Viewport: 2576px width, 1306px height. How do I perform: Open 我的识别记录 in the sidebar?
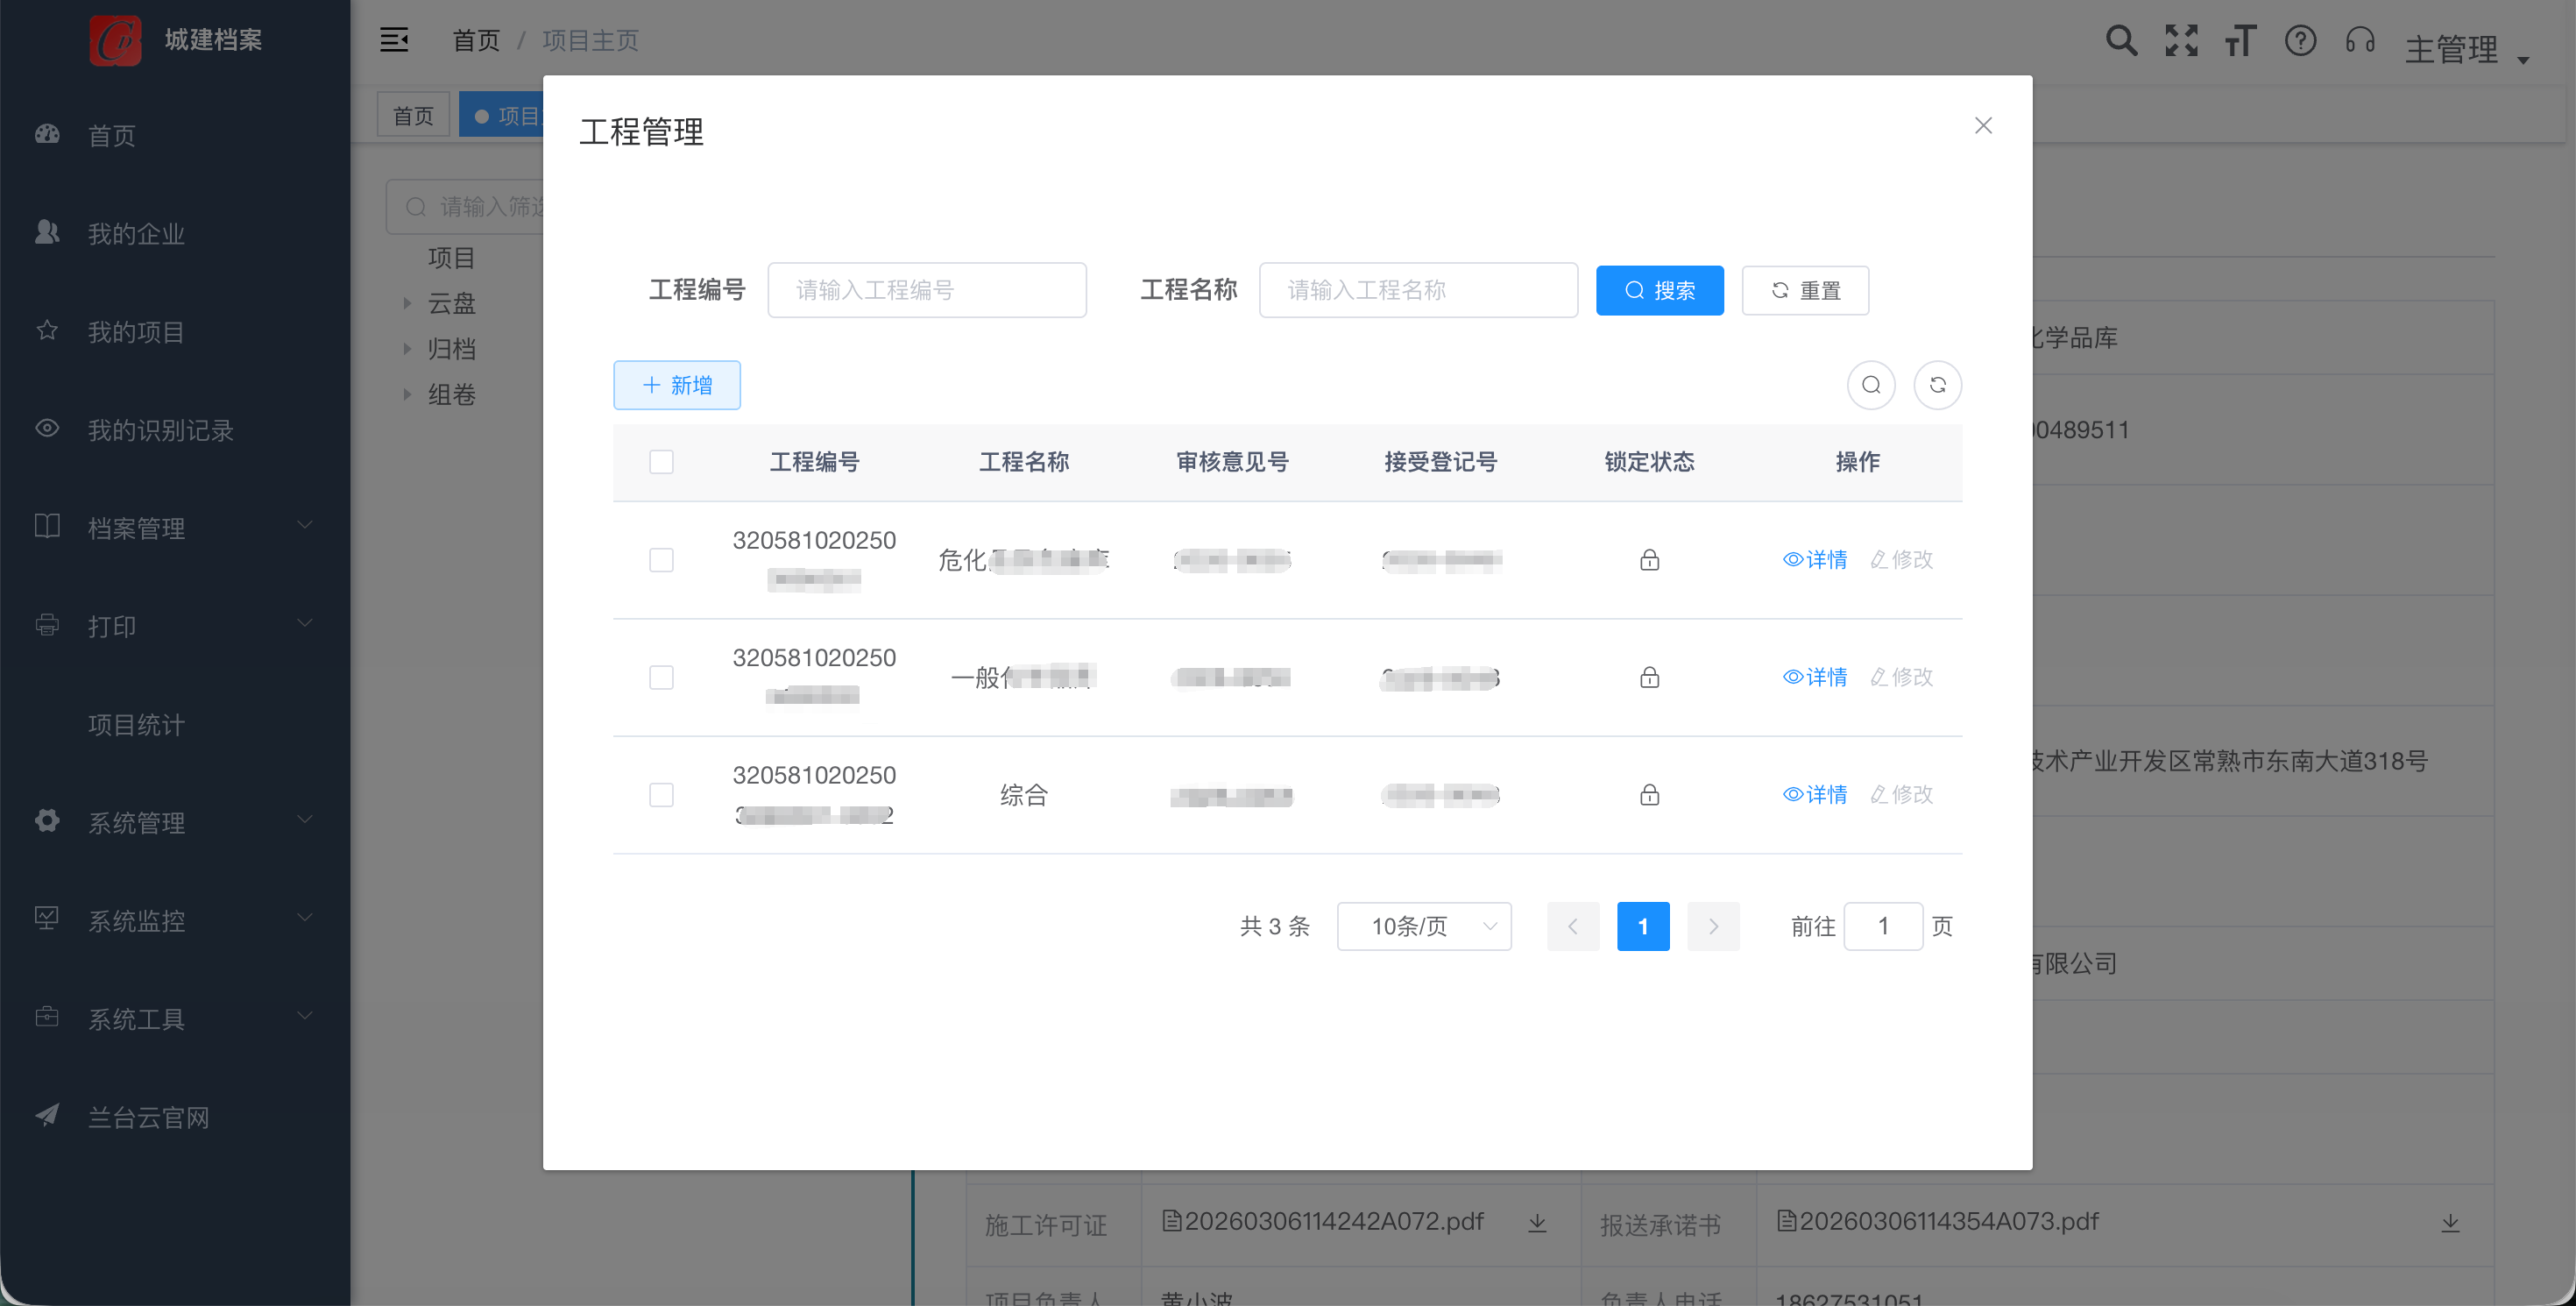[175, 429]
